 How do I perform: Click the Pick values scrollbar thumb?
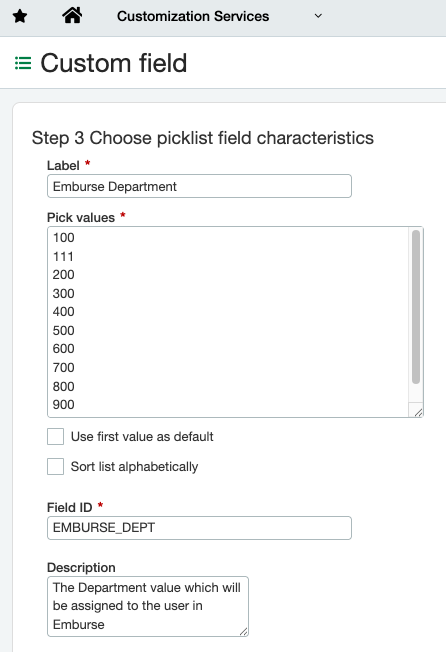point(416,307)
